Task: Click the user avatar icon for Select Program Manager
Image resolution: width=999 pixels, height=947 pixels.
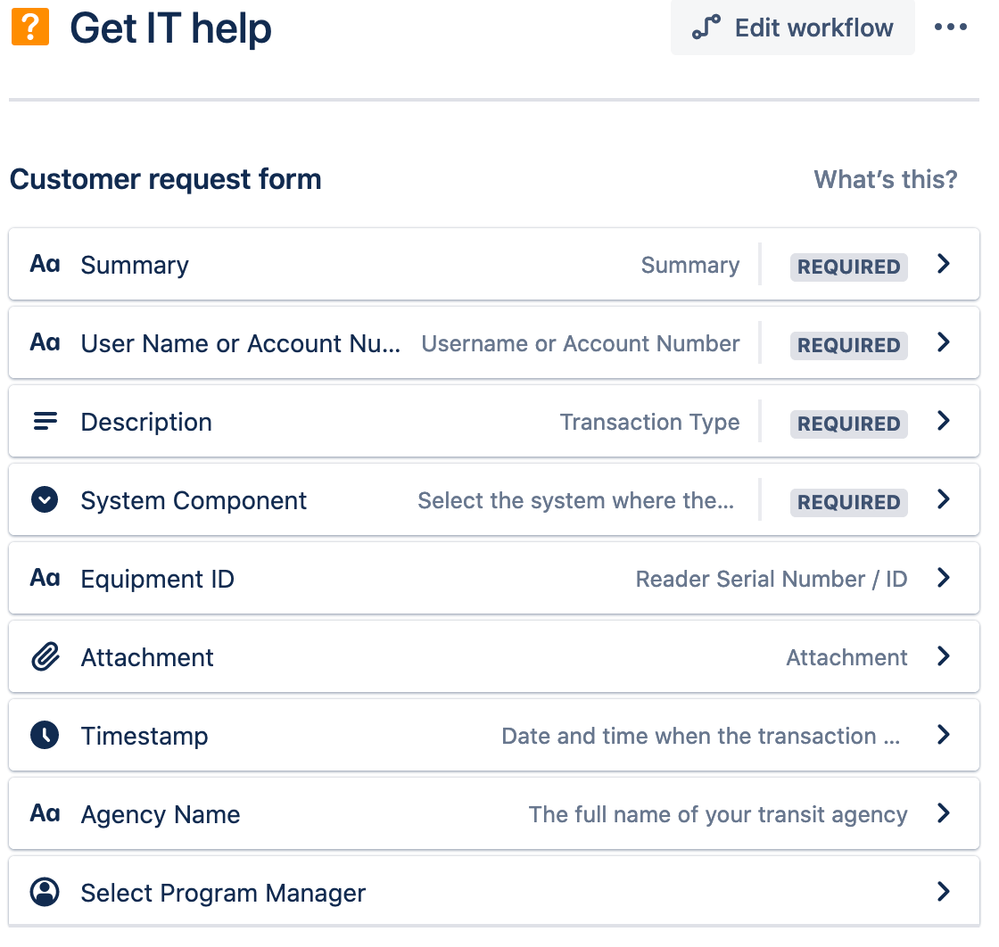Action: (45, 892)
